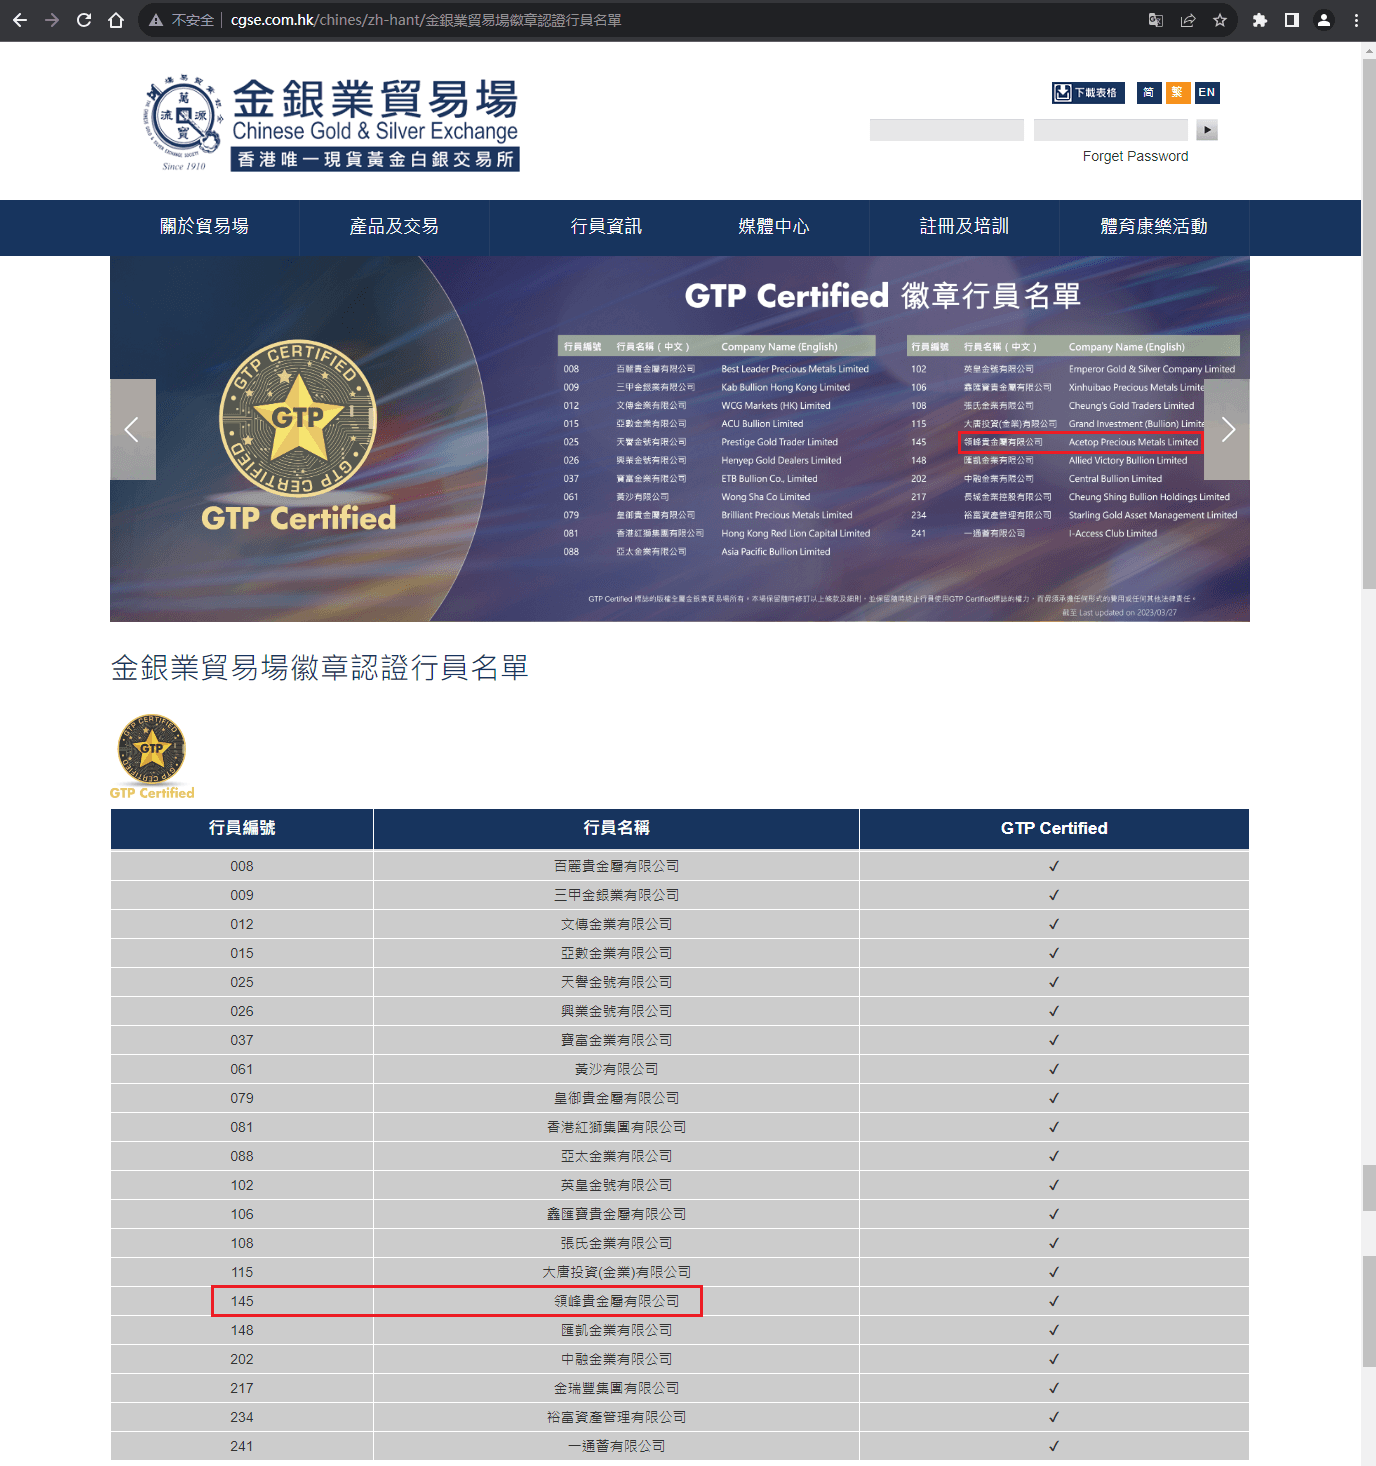
Task: Show next banner slide with right arrow
Action: tap(1227, 430)
